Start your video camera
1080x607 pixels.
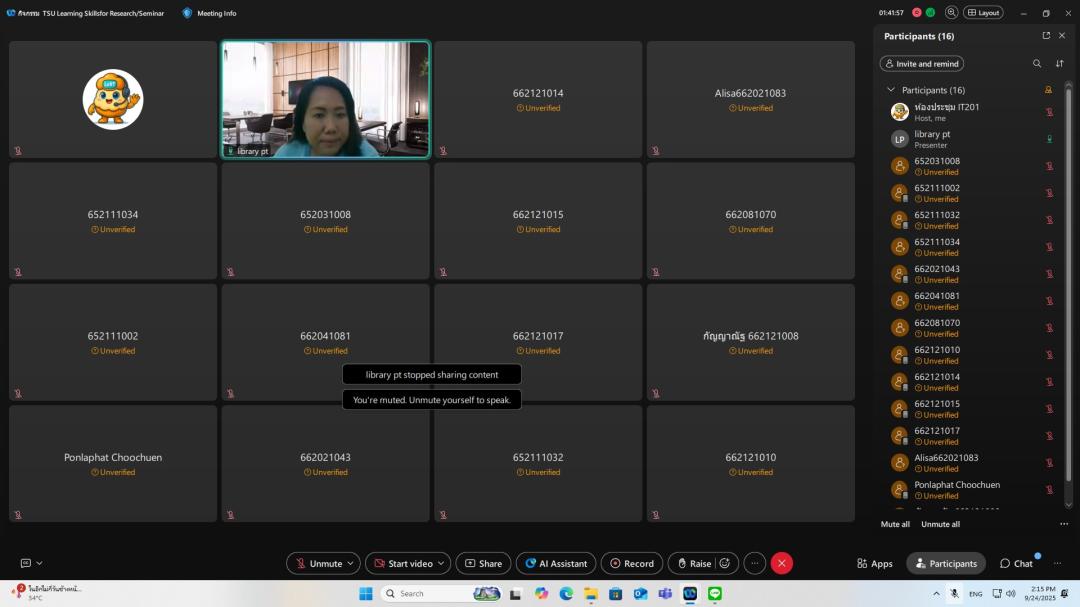coord(403,563)
